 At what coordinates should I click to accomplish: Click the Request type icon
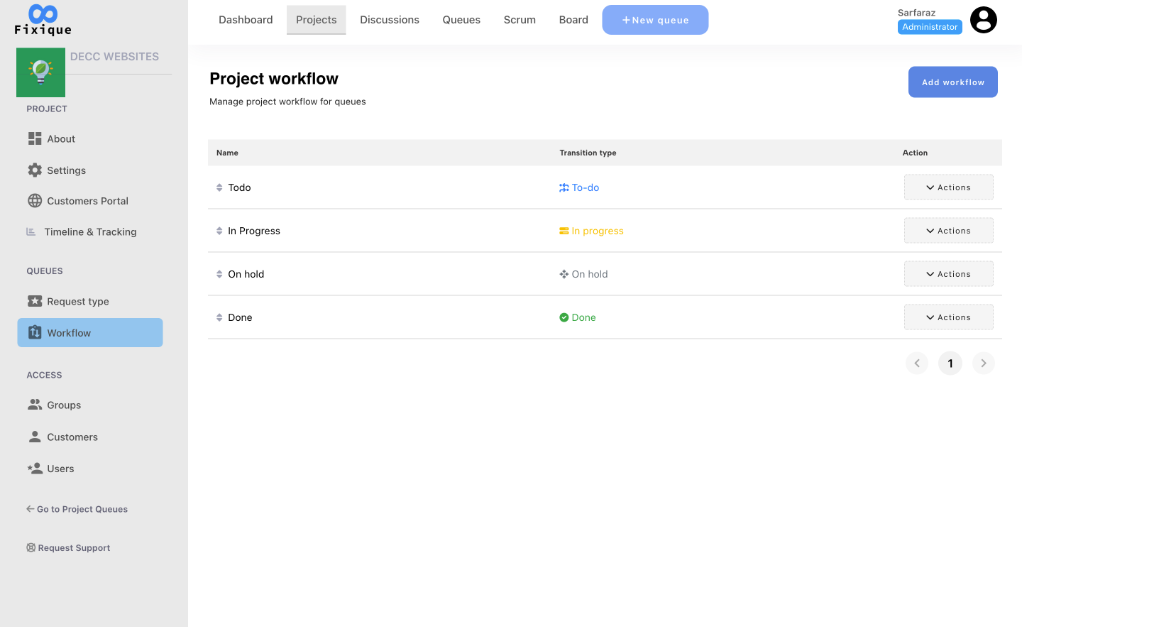(35, 301)
